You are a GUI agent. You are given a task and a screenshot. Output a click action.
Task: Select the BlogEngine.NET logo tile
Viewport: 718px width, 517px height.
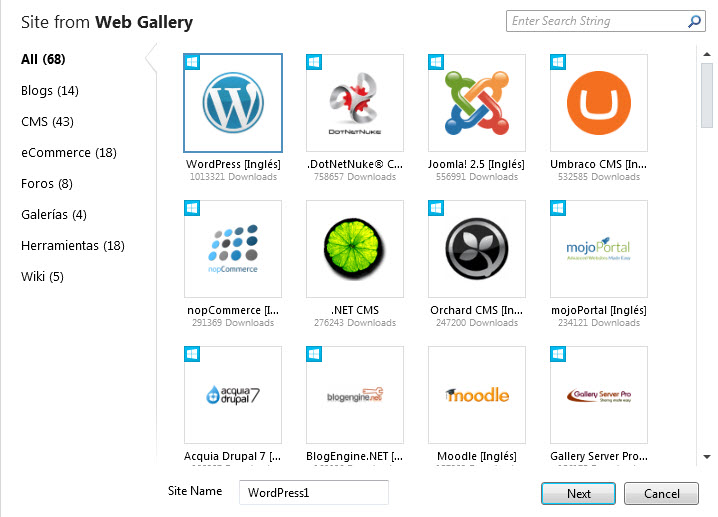click(x=355, y=395)
